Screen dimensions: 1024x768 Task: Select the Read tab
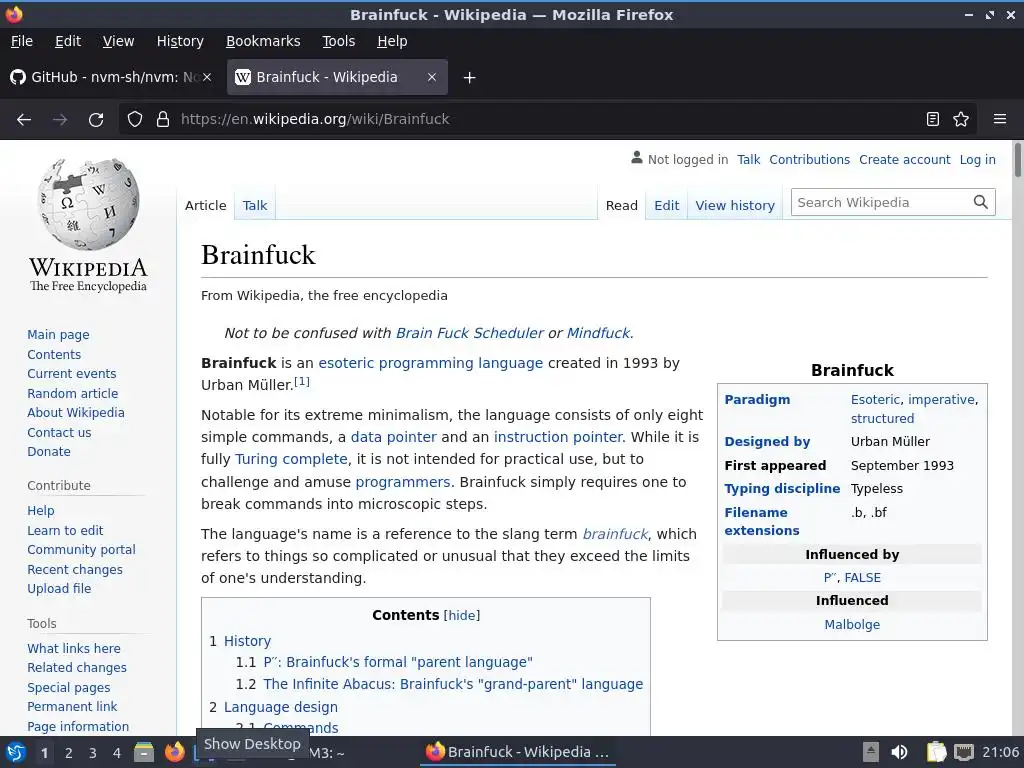tap(622, 206)
